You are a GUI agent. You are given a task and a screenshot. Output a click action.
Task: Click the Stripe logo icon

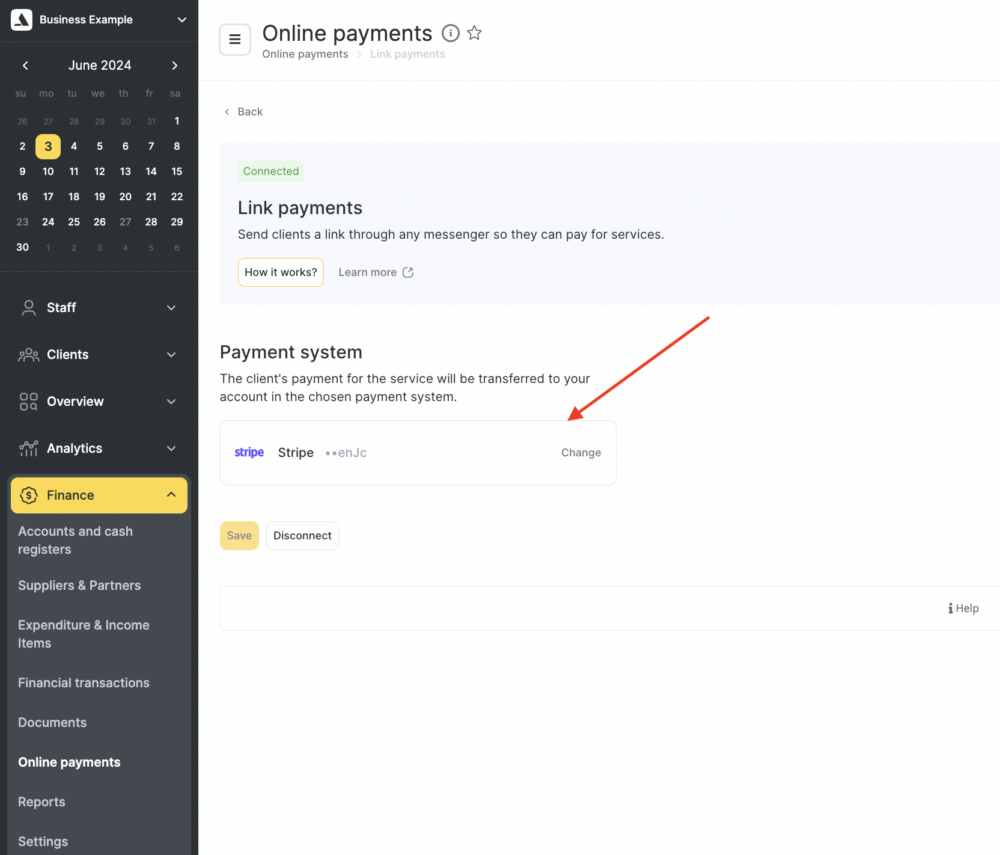(x=249, y=453)
